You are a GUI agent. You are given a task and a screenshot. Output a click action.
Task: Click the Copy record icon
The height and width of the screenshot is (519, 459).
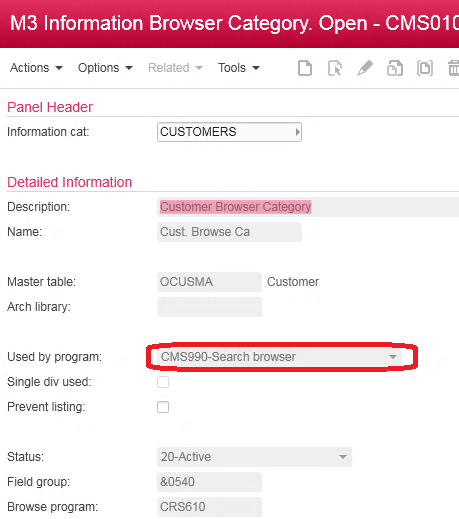395,68
